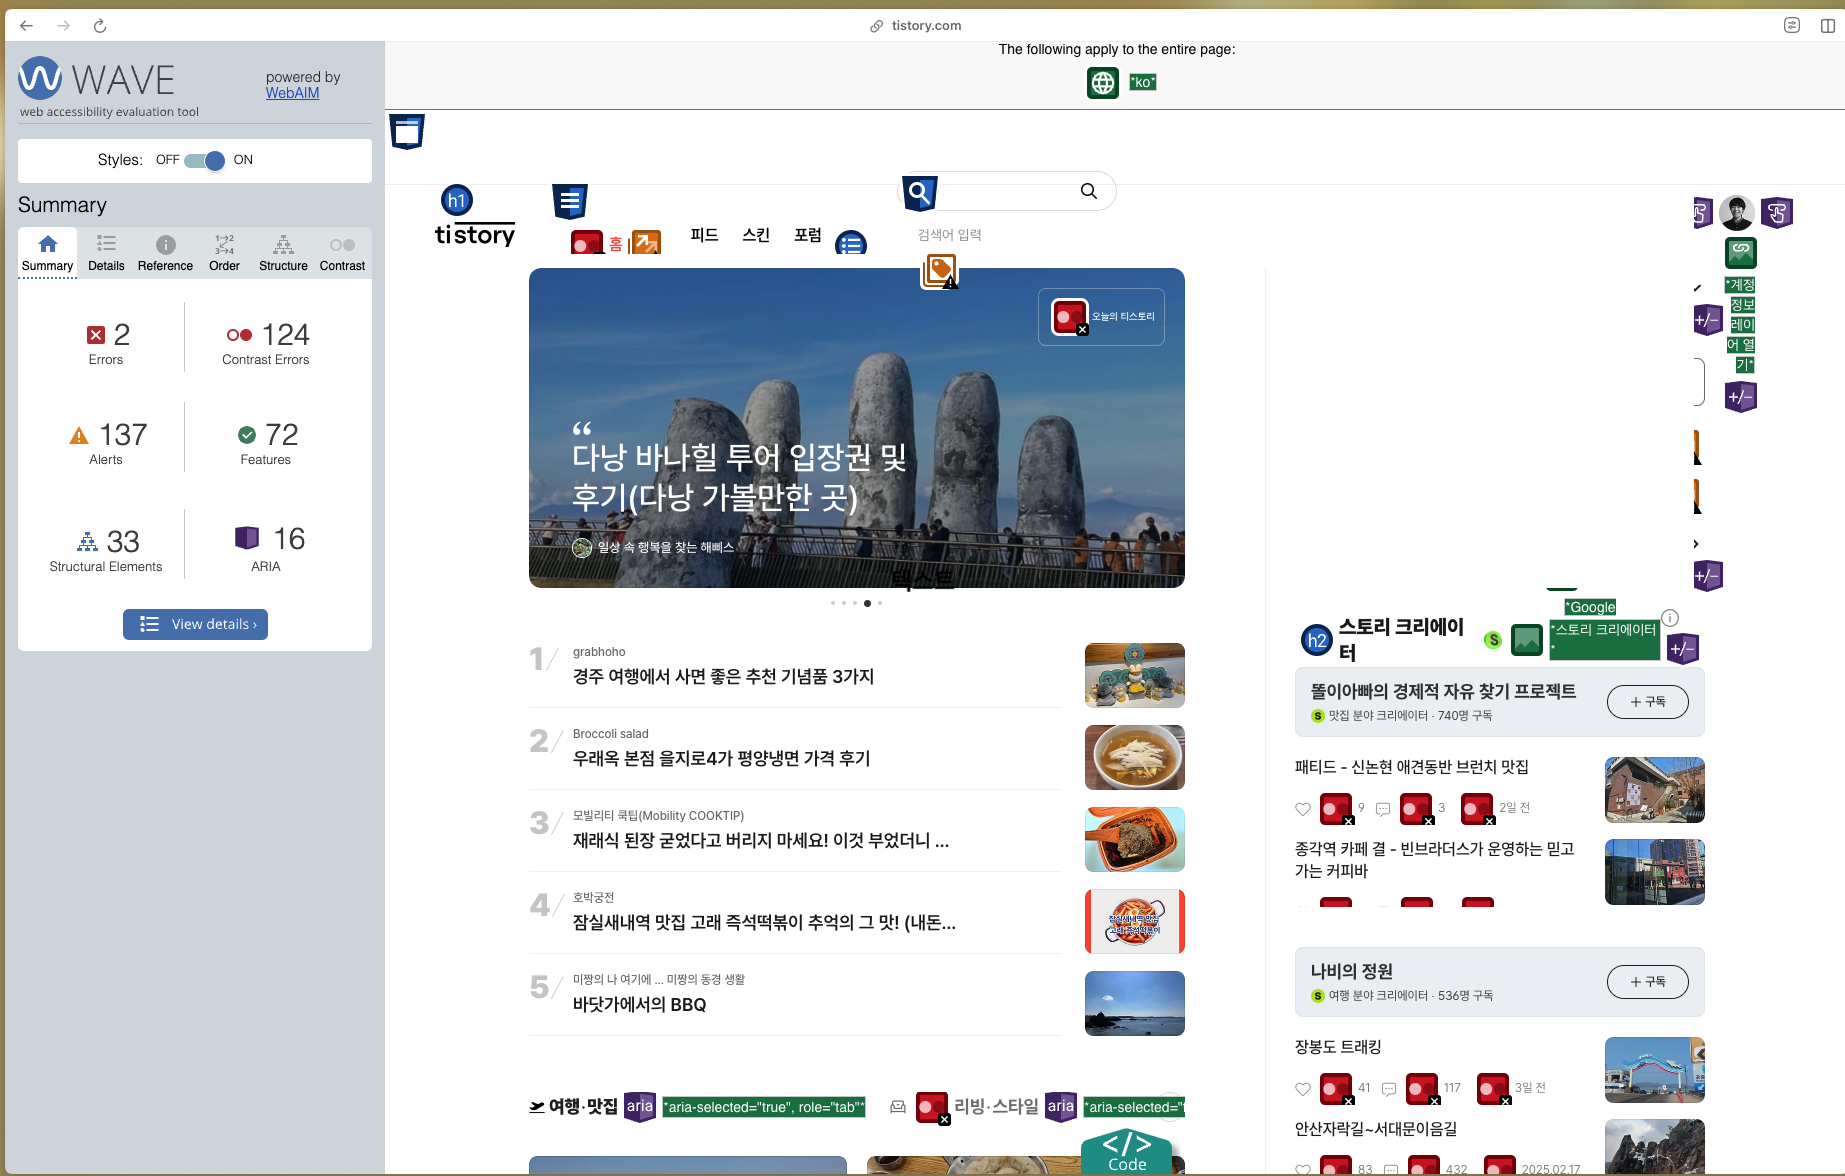The width and height of the screenshot is (1845, 1176).
Task: Click author name grabhoho
Action: pyautogui.click(x=599, y=652)
